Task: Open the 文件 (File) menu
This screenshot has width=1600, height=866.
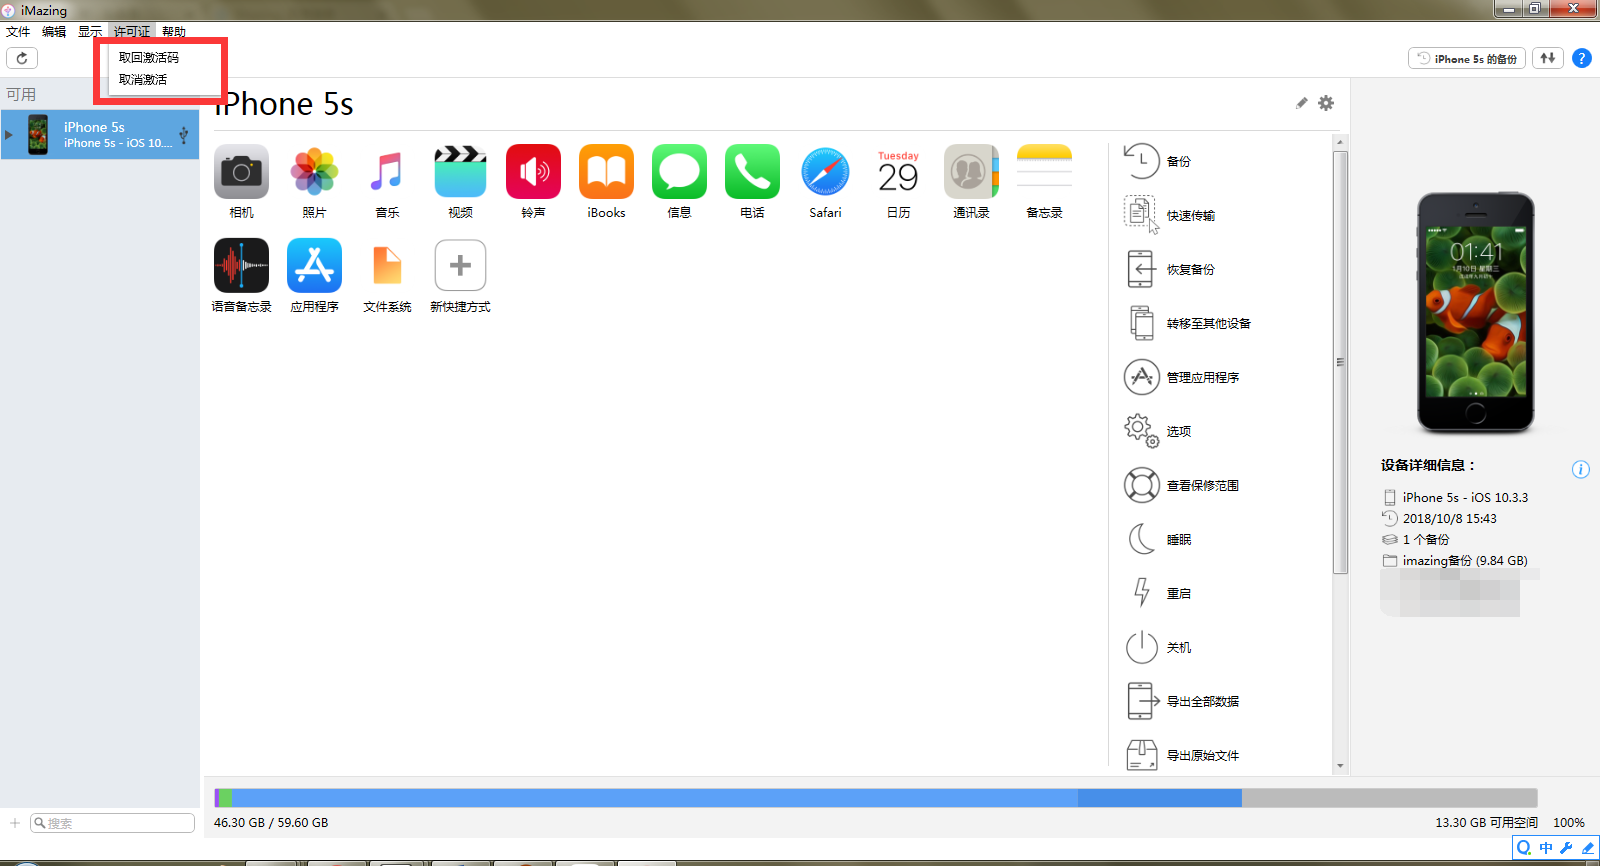Action: [18, 32]
